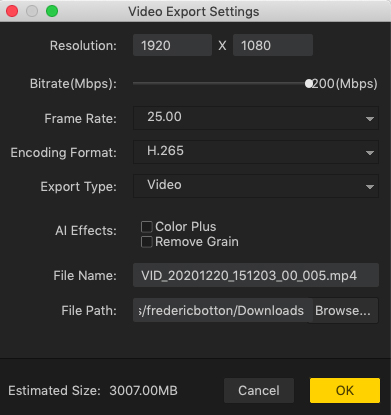Click OK to confirm export
Image resolution: width=391 pixels, height=415 pixels.
point(345,390)
